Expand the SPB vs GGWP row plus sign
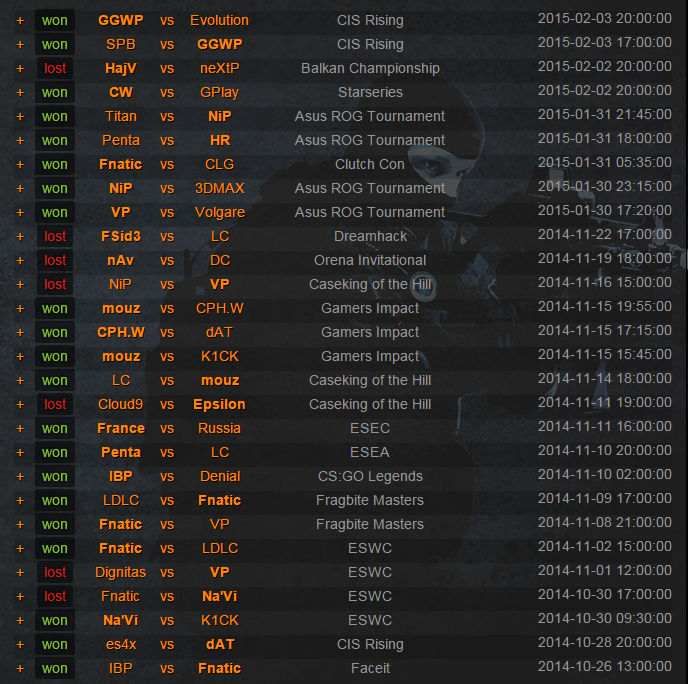 pos(20,45)
